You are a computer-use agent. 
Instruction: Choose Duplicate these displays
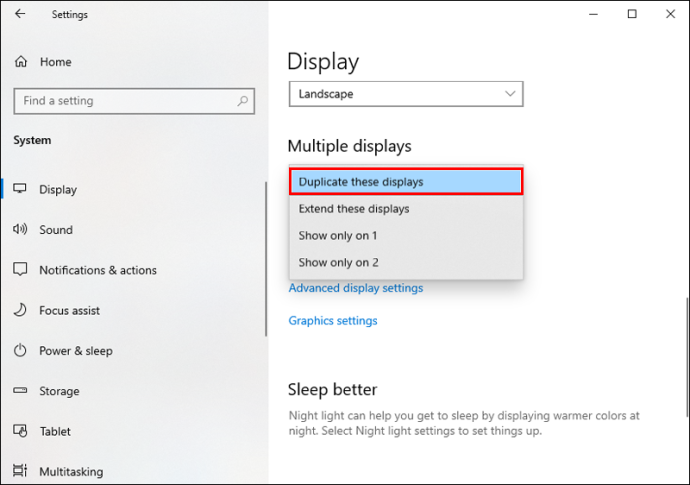(x=406, y=182)
